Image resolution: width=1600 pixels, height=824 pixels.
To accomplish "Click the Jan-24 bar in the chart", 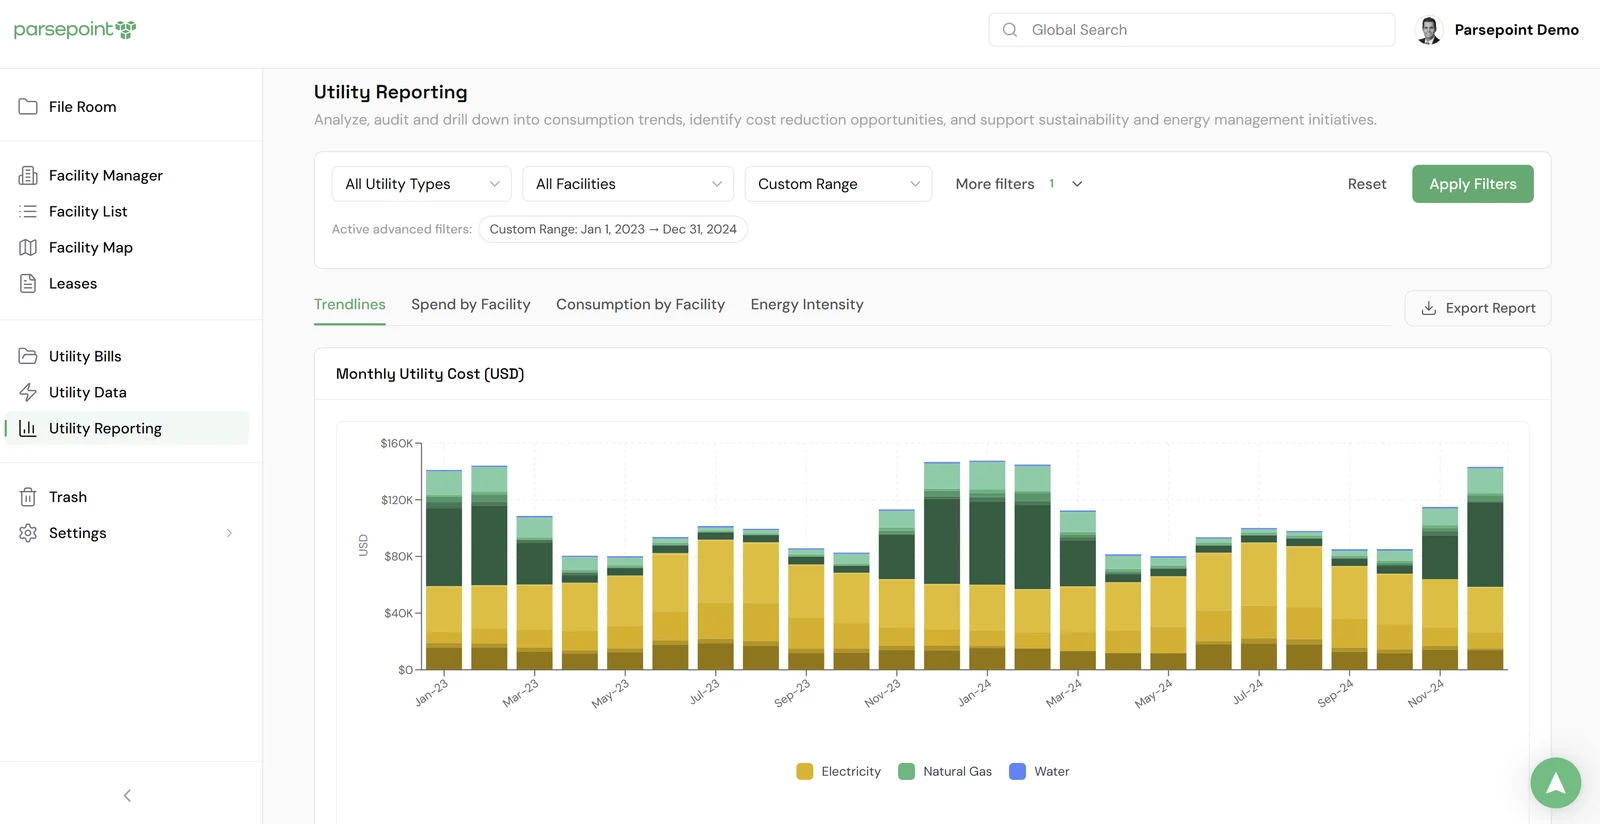I will point(987,565).
